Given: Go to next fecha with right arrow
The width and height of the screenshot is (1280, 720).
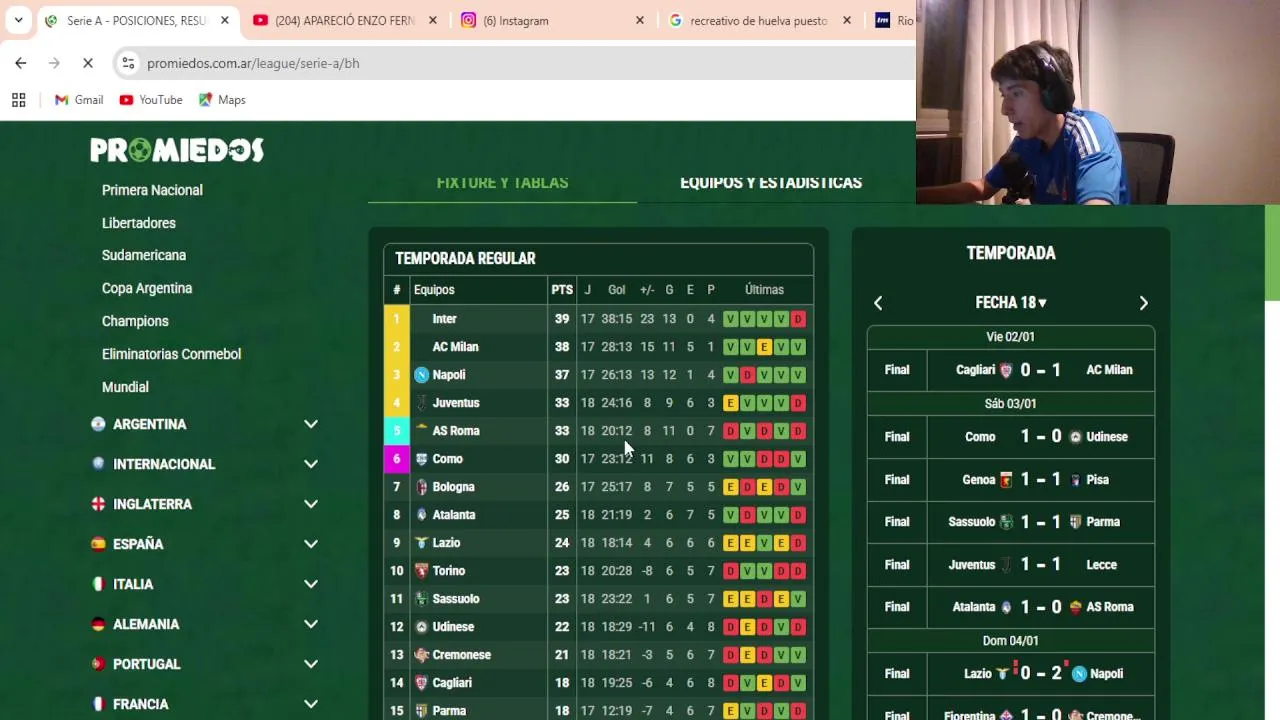Looking at the screenshot, I should 1144,303.
